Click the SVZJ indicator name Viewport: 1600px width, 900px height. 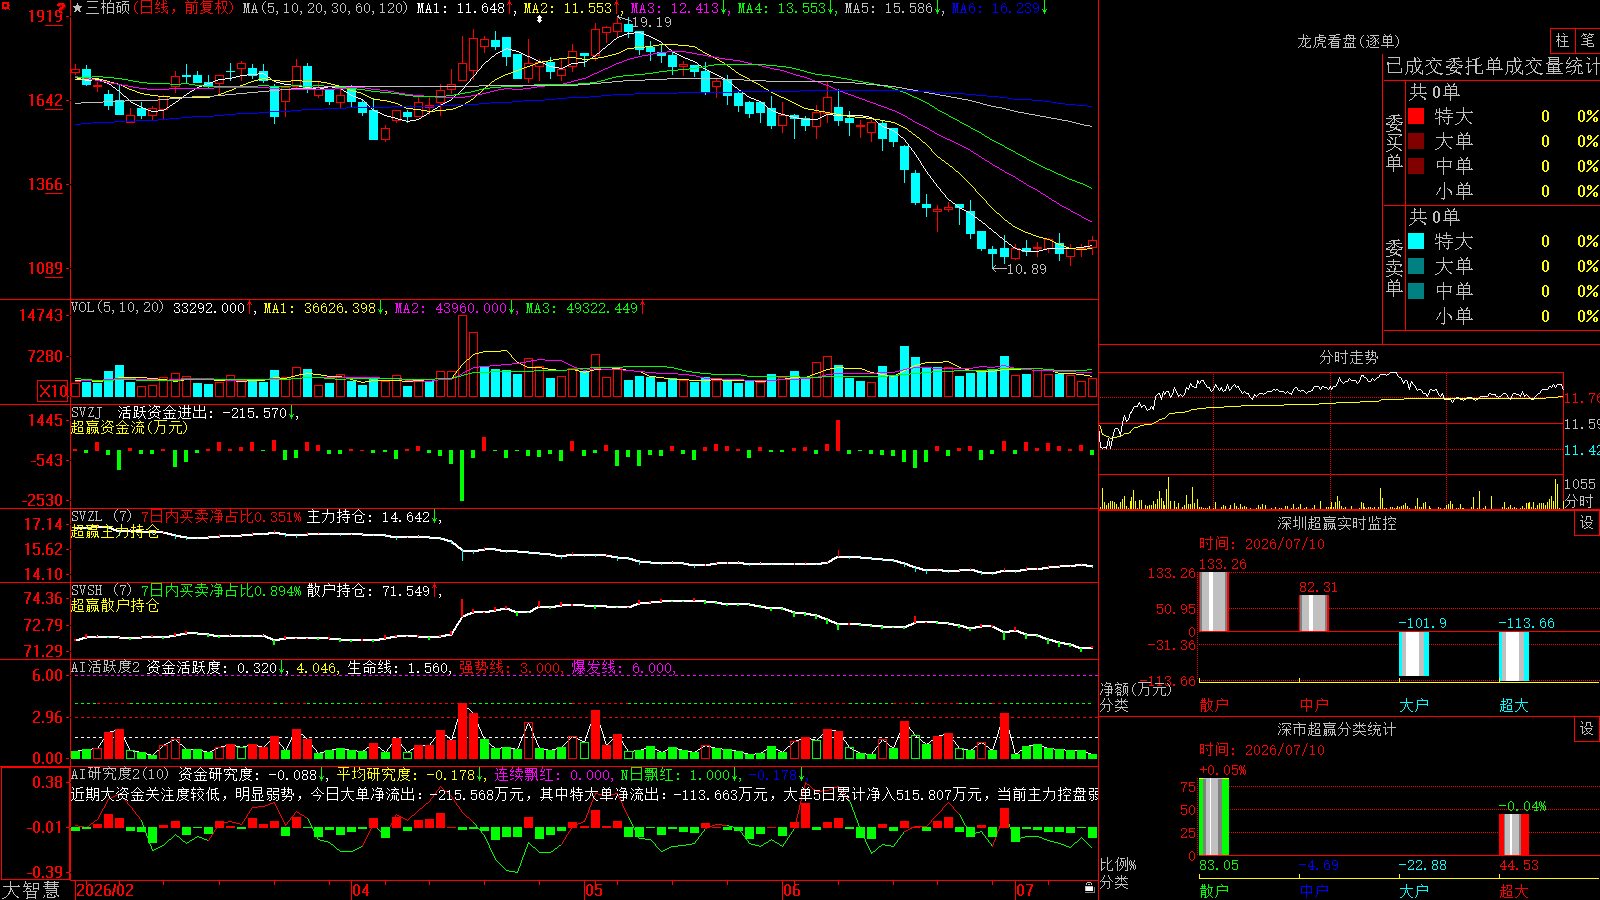click(x=87, y=413)
